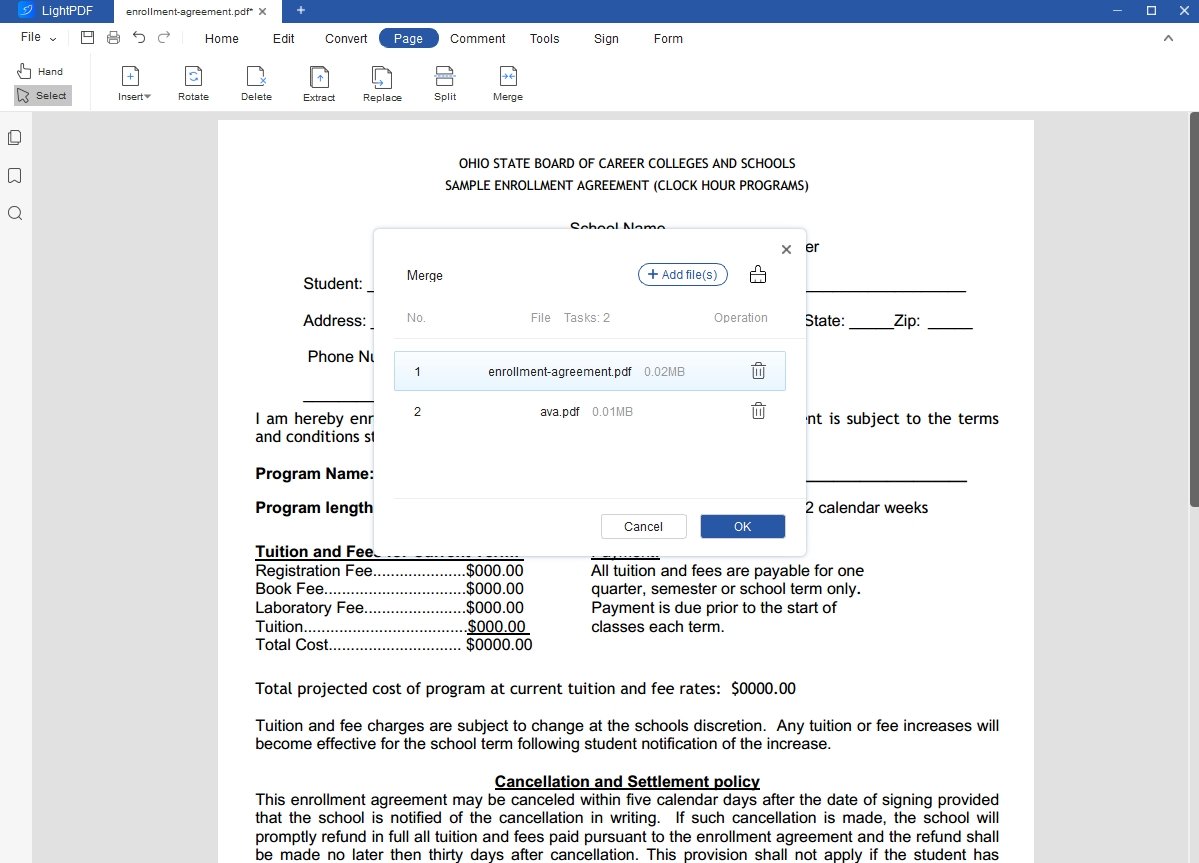Click the Rotate page icon
This screenshot has width=1199, height=863.
[193, 78]
